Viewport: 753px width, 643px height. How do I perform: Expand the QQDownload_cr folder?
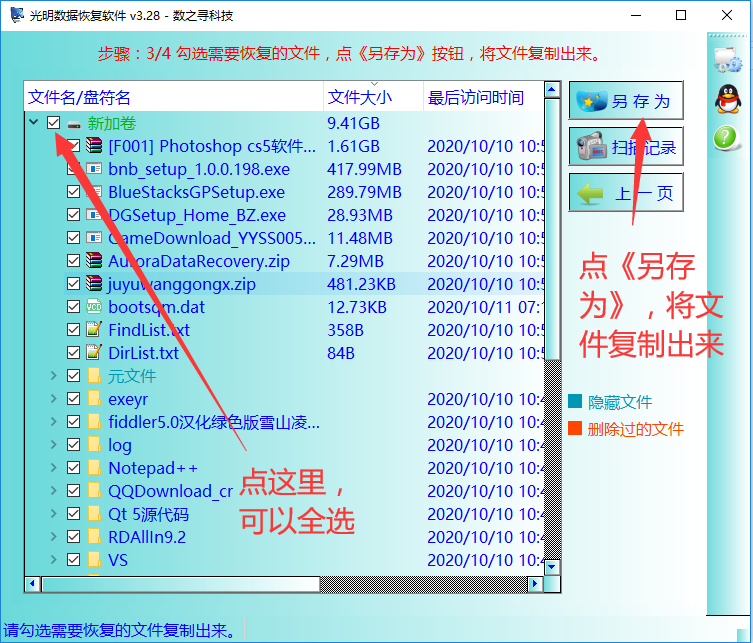tap(54, 491)
